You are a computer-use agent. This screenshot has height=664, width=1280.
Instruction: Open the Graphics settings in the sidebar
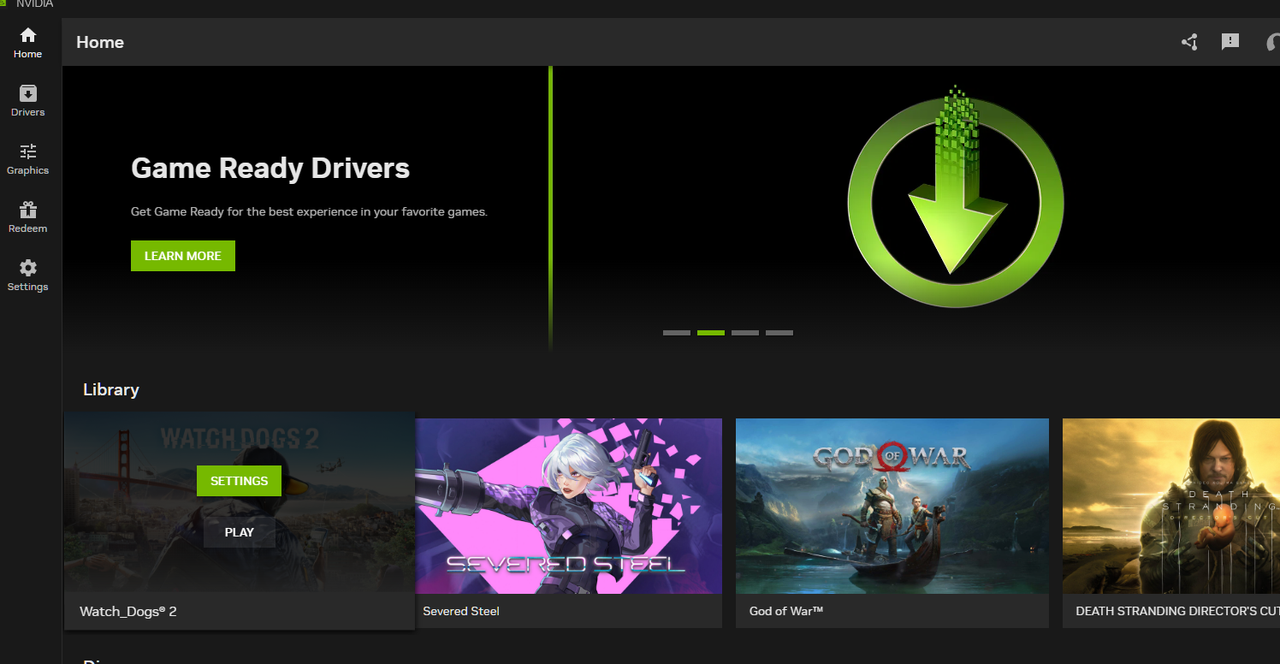coord(28,159)
